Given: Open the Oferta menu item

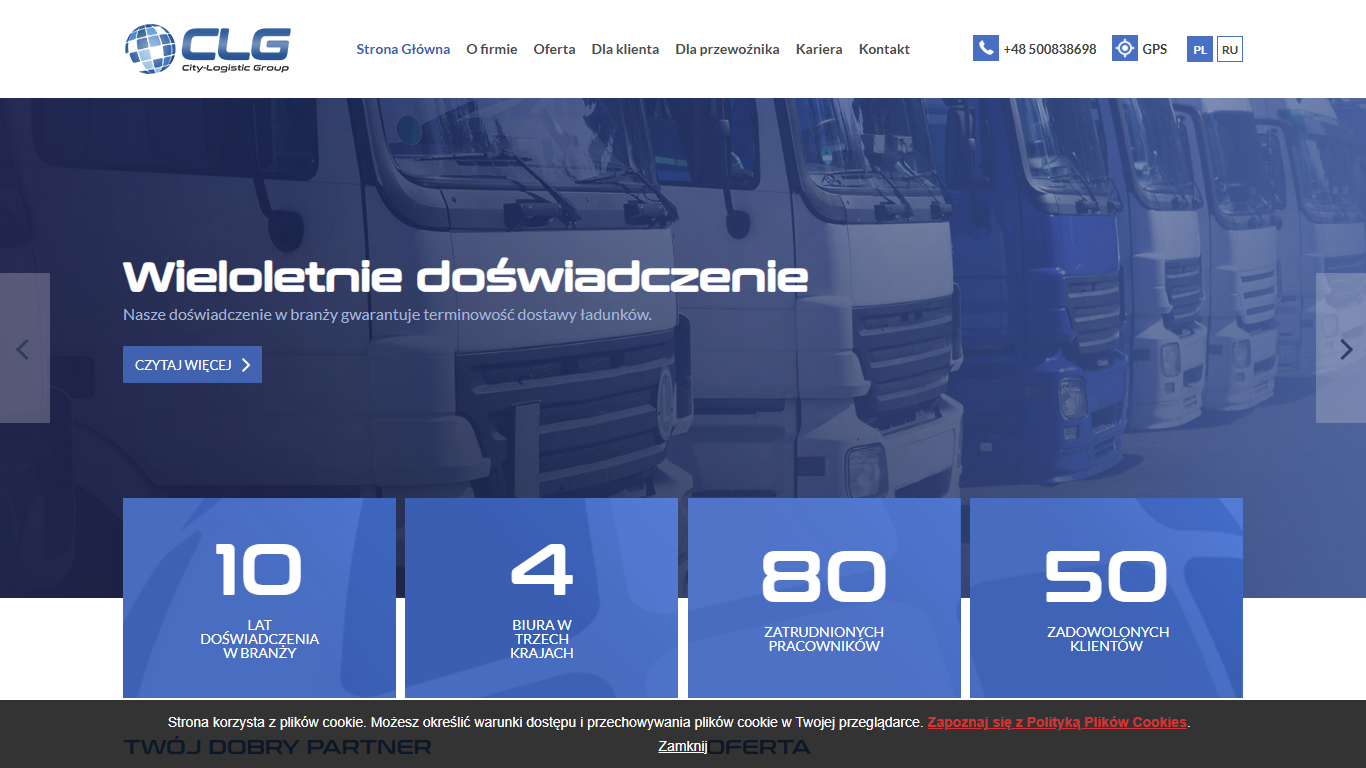Looking at the screenshot, I should pyautogui.click(x=554, y=49).
